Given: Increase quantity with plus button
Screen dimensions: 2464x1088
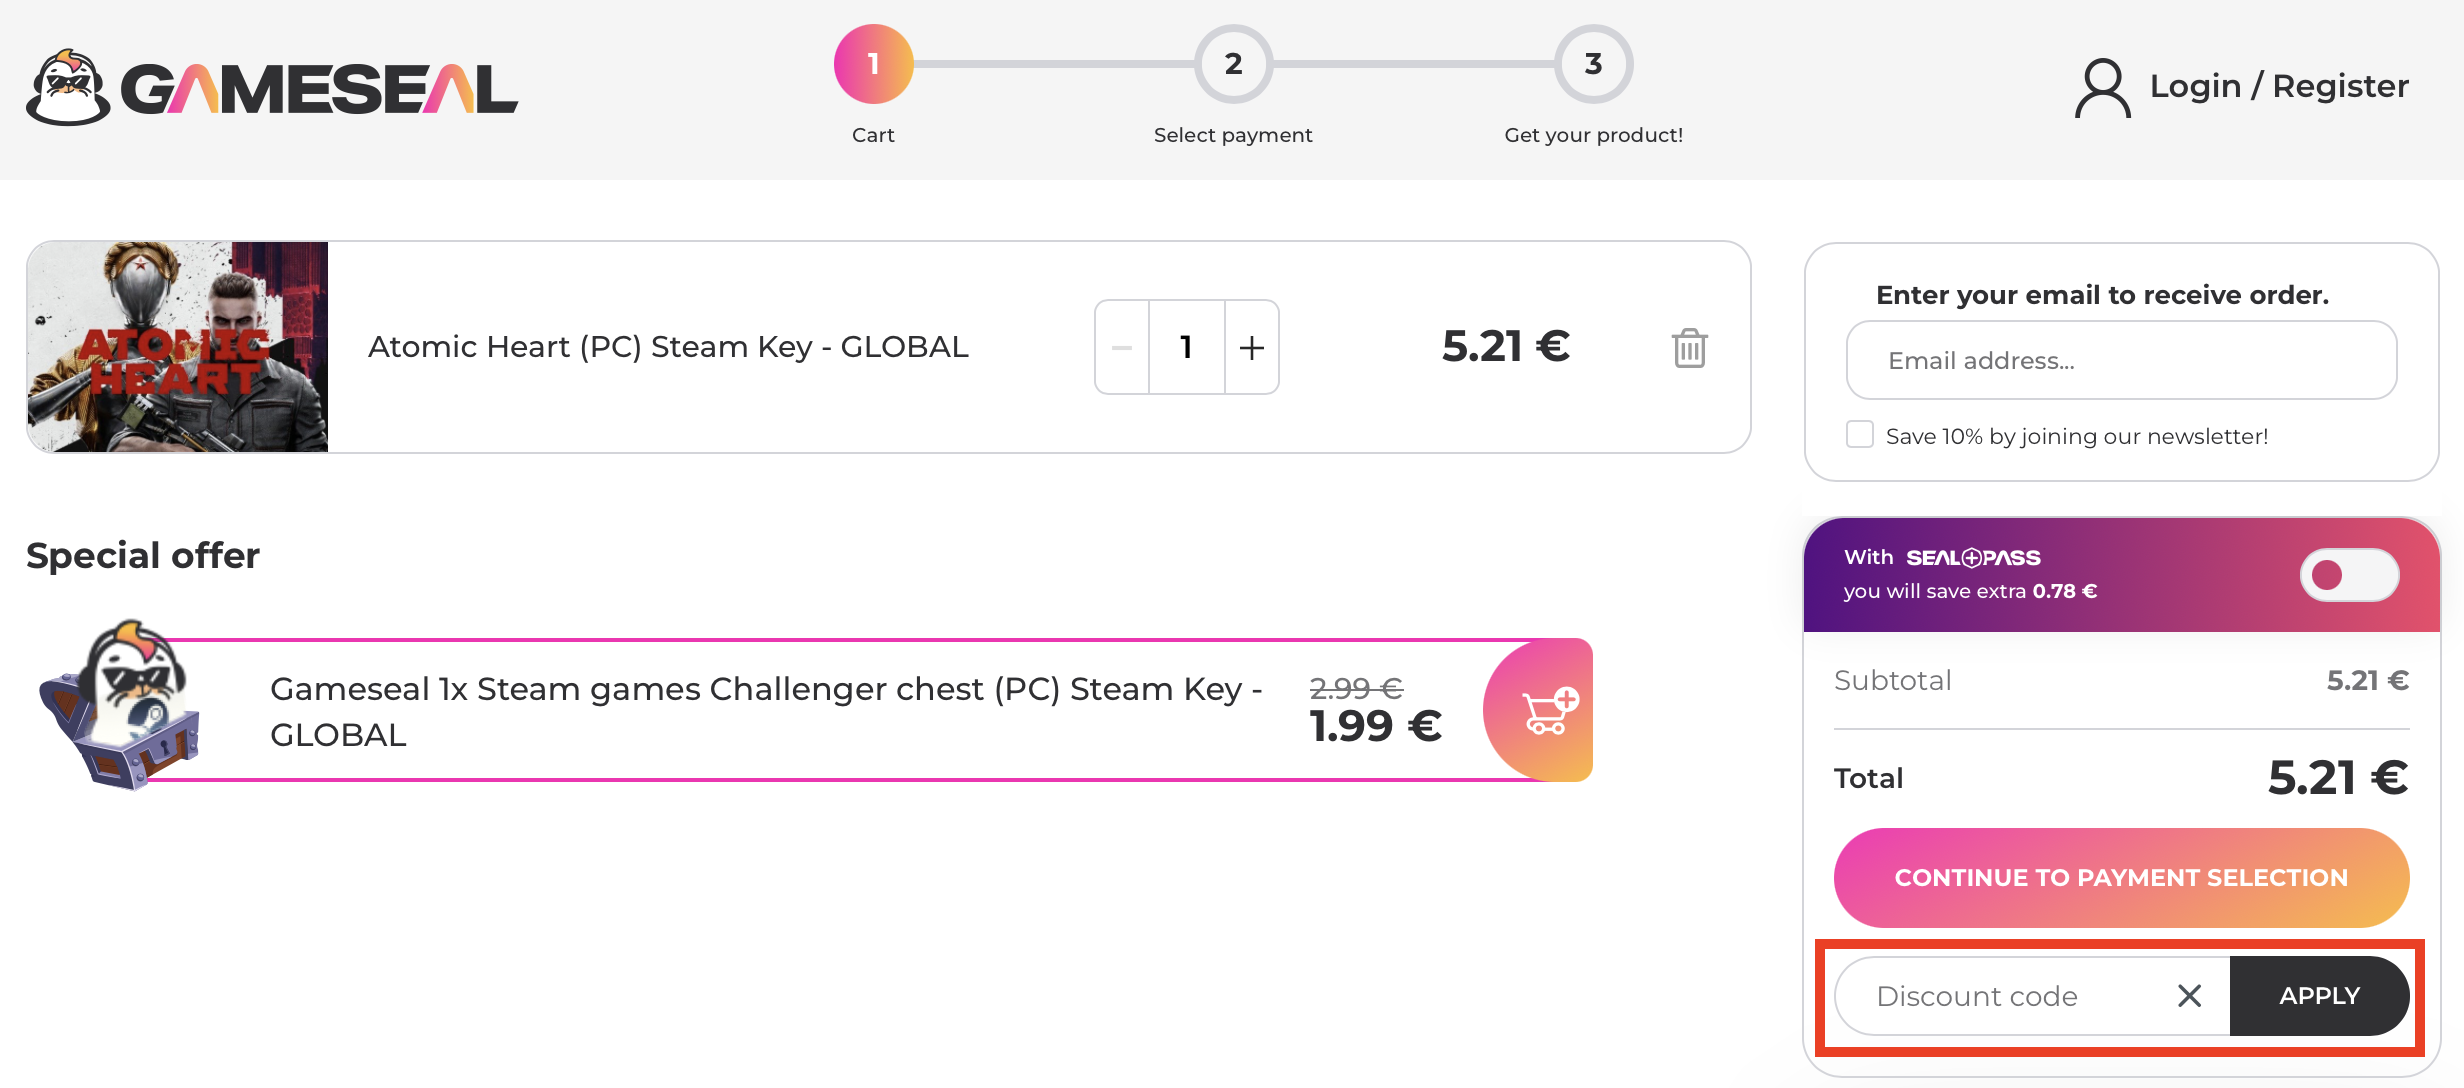Looking at the screenshot, I should pos(1251,348).
